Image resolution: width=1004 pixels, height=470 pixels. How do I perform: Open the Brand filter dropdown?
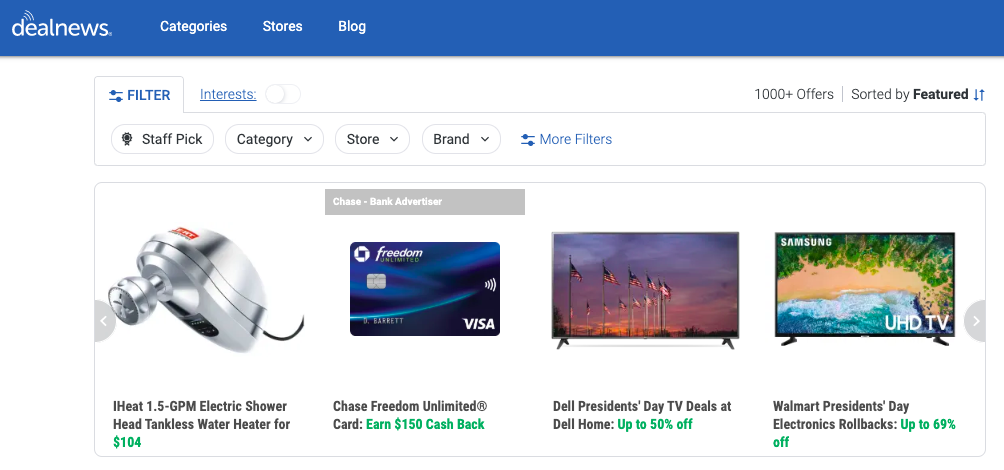[x=461, y=140]
